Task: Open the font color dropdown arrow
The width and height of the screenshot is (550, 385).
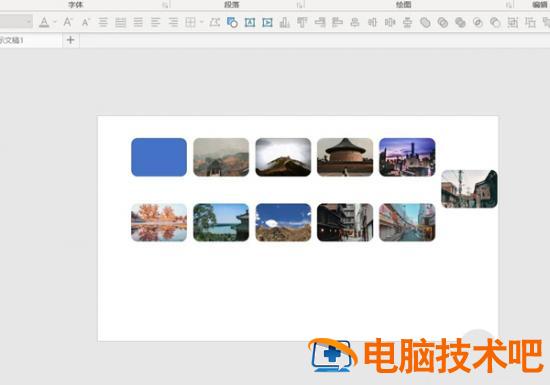Action: click(55, 22)
